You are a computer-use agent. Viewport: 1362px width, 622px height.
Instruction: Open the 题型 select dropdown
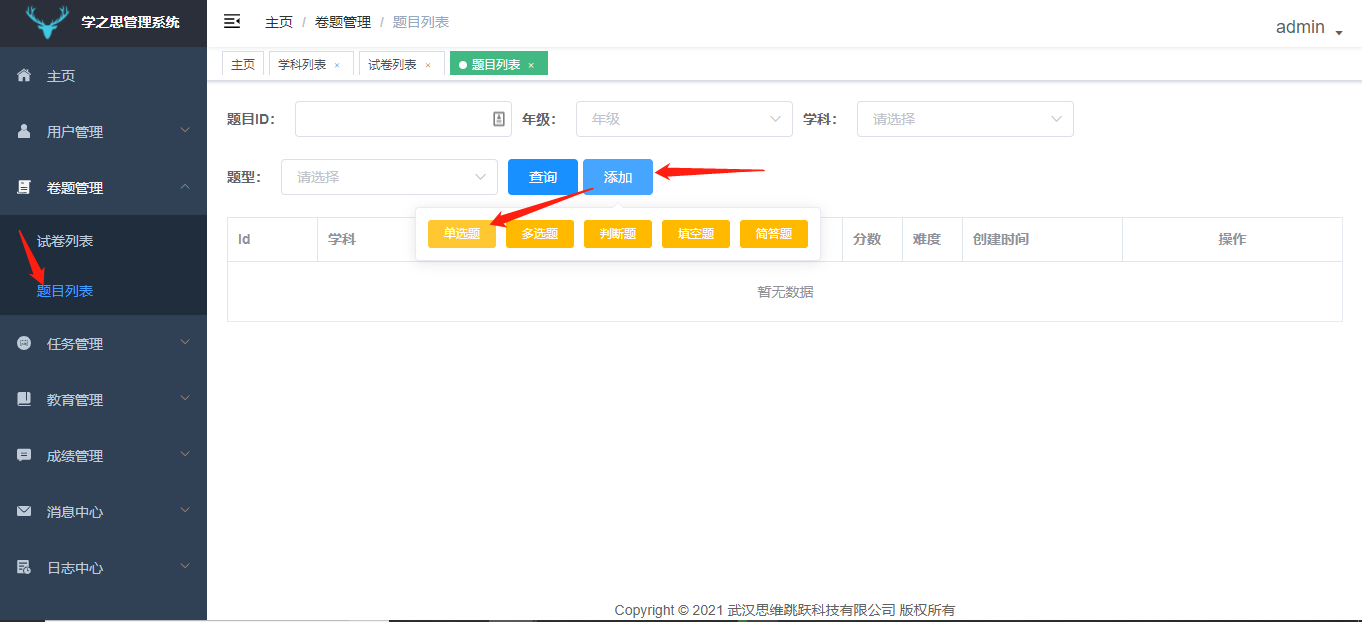click(389, 177)
